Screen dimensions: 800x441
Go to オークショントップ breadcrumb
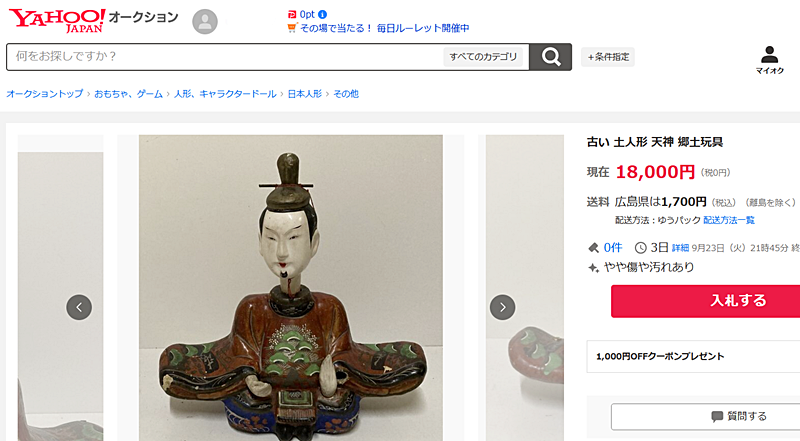click(44, 94)
